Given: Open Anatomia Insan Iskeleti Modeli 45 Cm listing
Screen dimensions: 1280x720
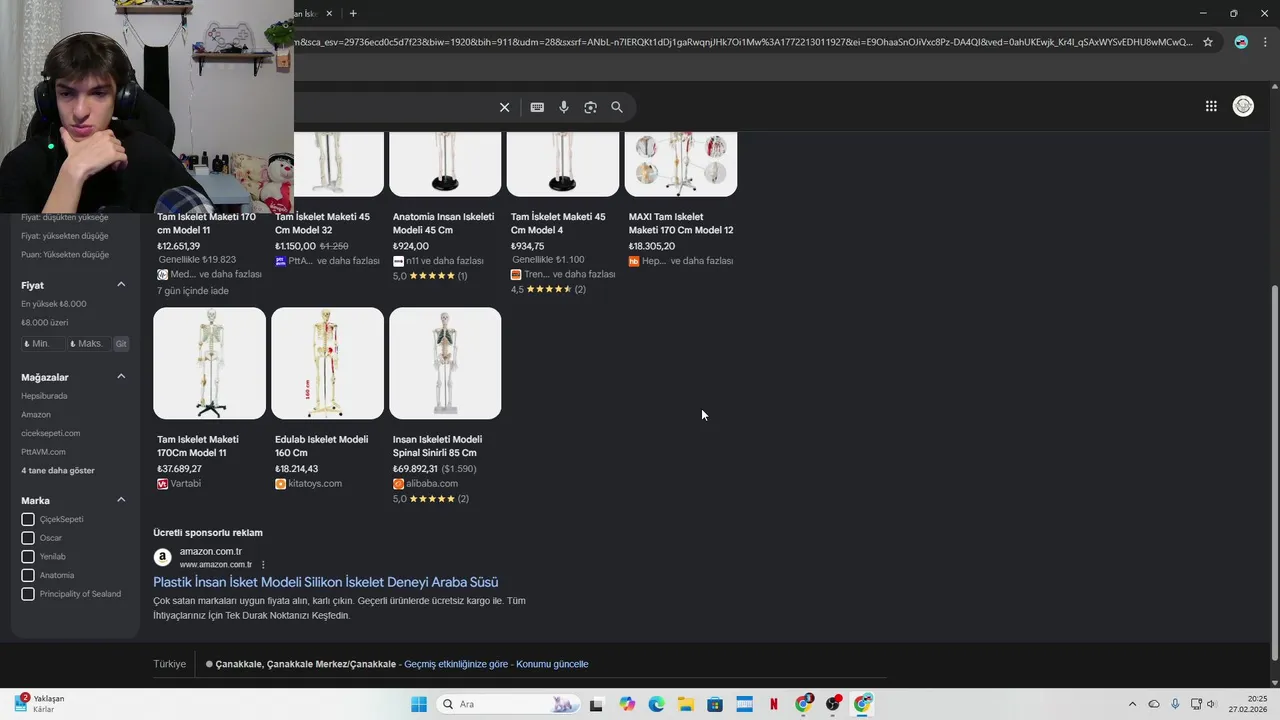Looking at the screenshot, I should tap(443, 223).
